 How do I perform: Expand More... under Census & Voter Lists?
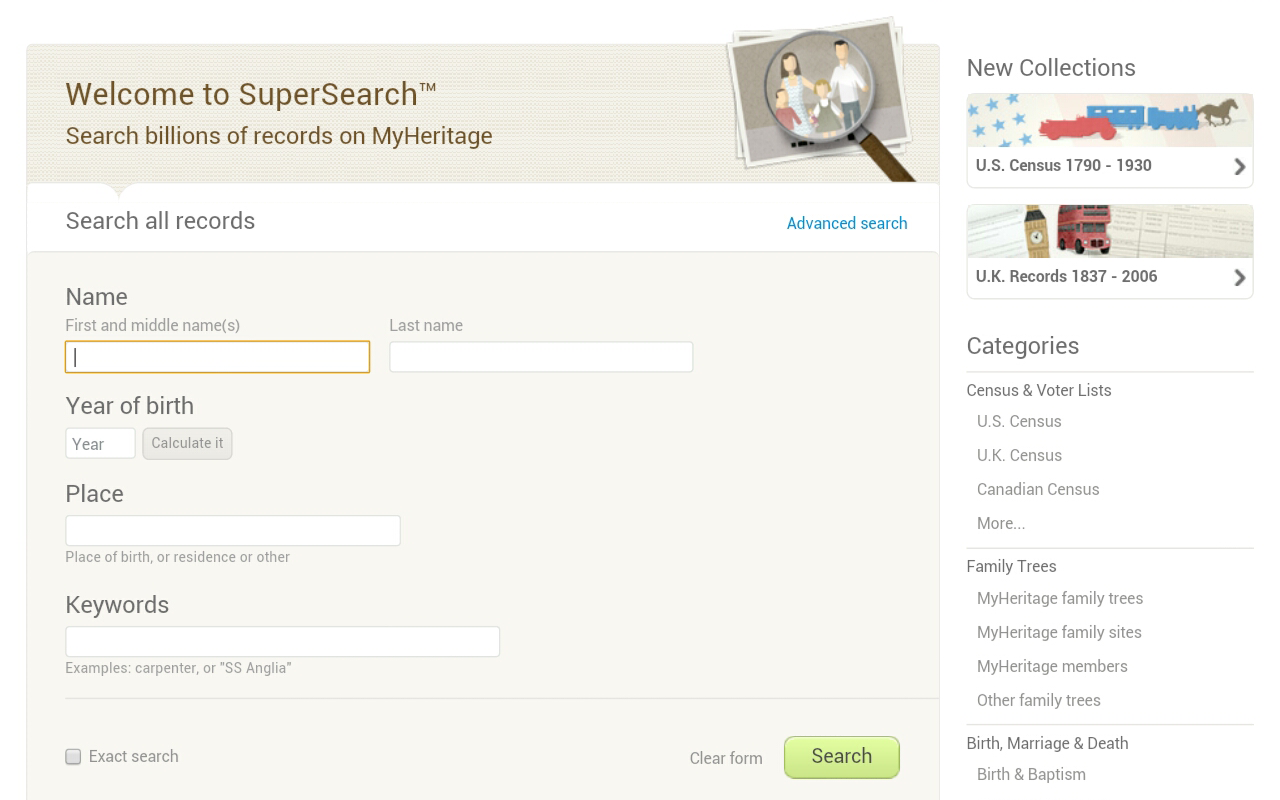click(x=1000, y=523)
